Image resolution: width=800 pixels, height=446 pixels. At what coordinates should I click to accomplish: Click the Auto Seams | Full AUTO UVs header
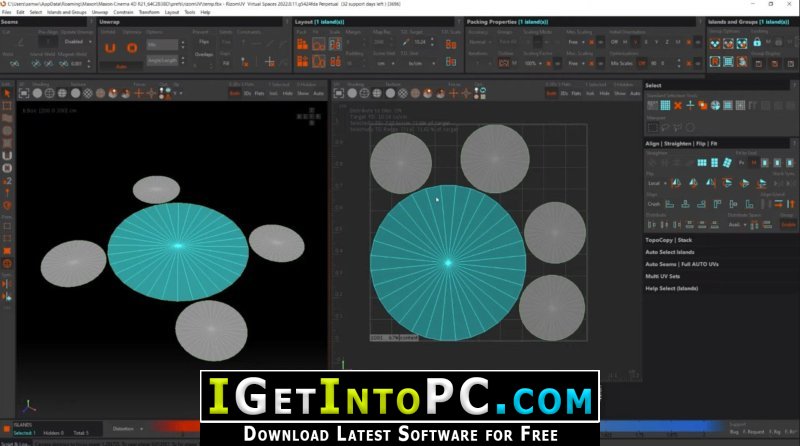682,264
